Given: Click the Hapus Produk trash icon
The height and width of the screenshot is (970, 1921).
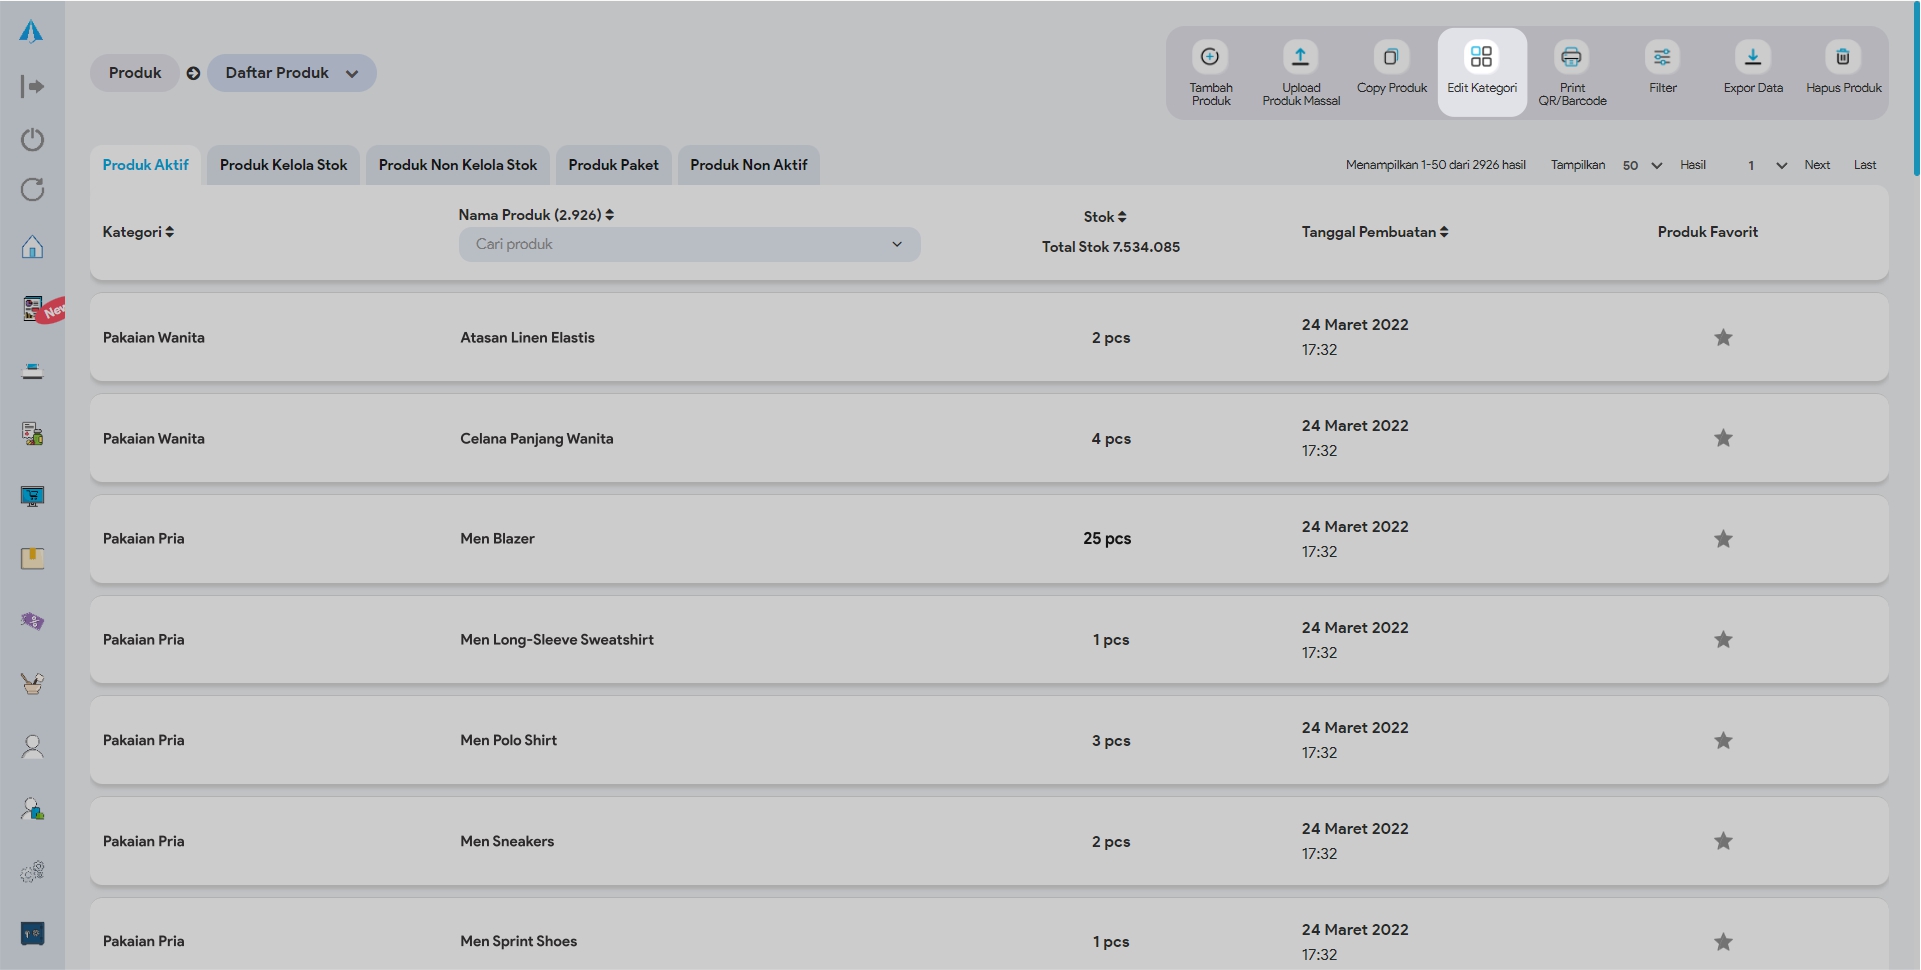Looking at the screenshot, I should (x=1842, y=57).
